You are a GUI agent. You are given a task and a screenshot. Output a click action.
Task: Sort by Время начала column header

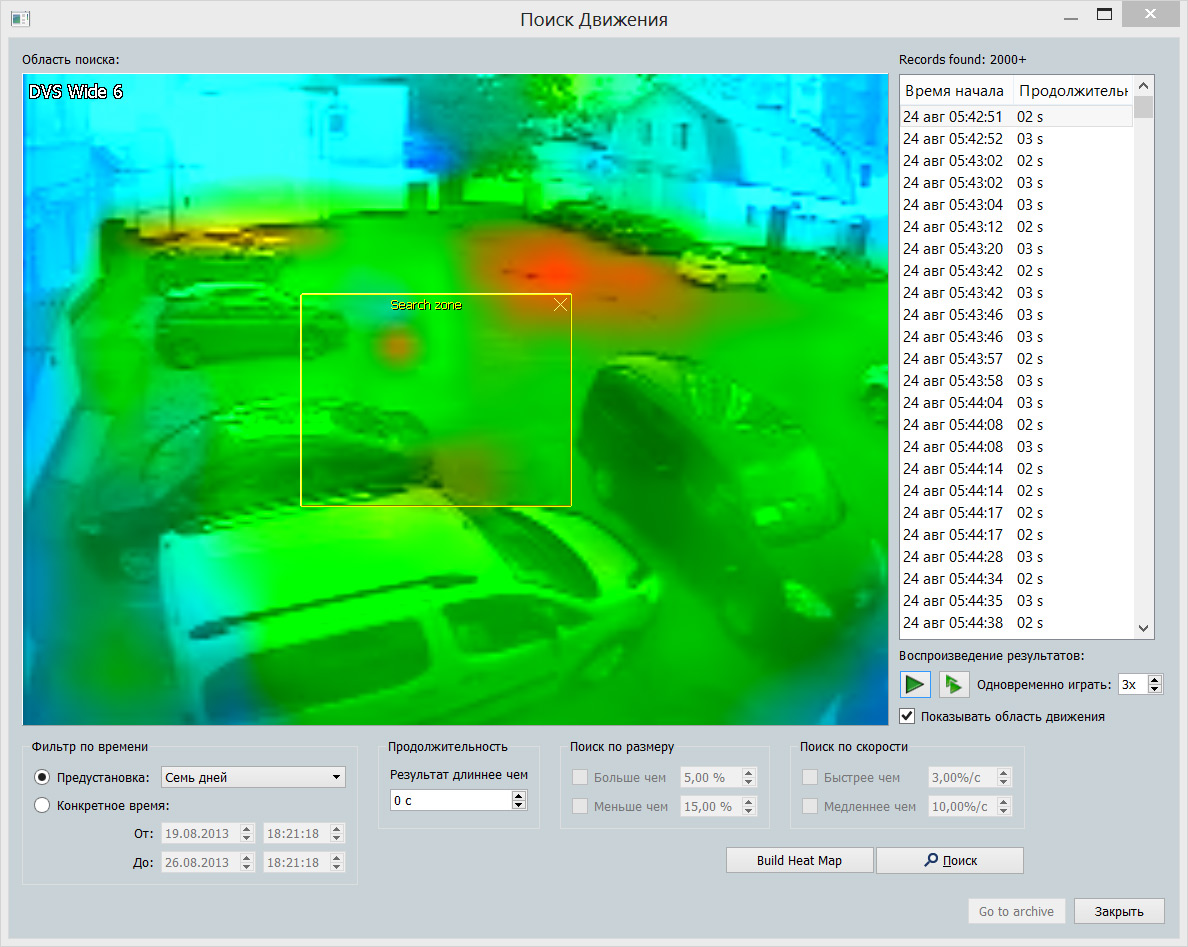tap(955, 91)
